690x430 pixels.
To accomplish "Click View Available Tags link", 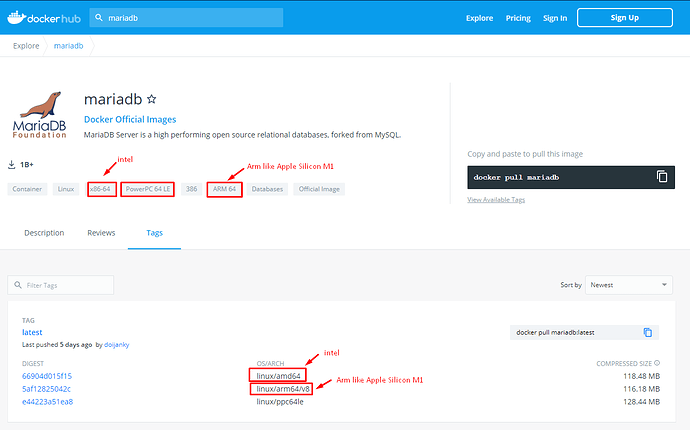I will (x=496, y=199).
